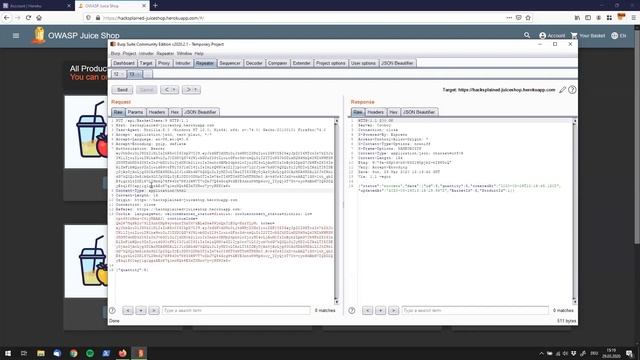Switch to the Proxy tab
Image resolution: width=640 pixels, height=360 pixels.
(164, 63)
